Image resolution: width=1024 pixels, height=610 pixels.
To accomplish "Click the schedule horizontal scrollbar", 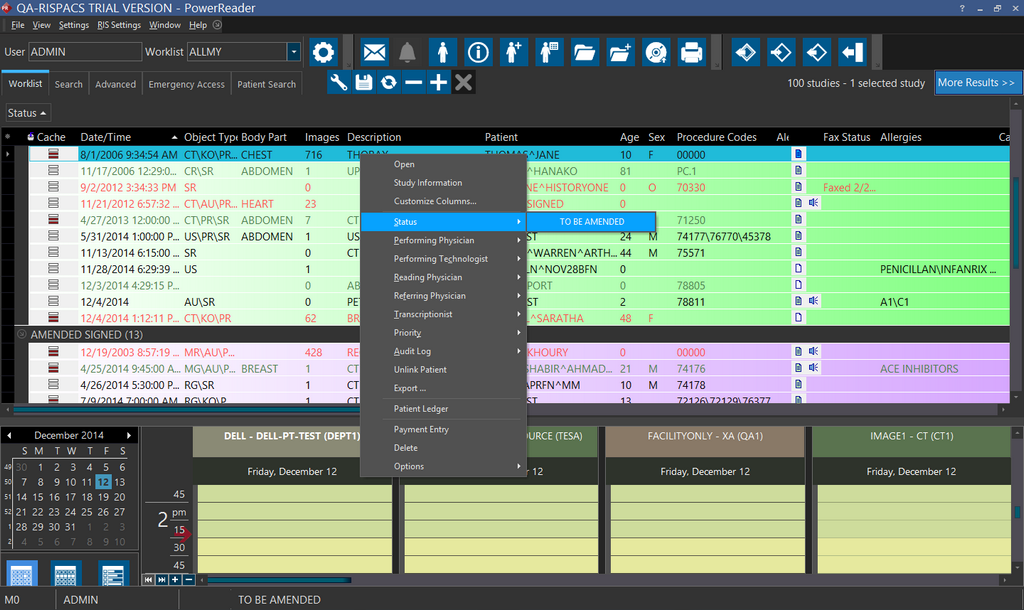I will [278, 579].
